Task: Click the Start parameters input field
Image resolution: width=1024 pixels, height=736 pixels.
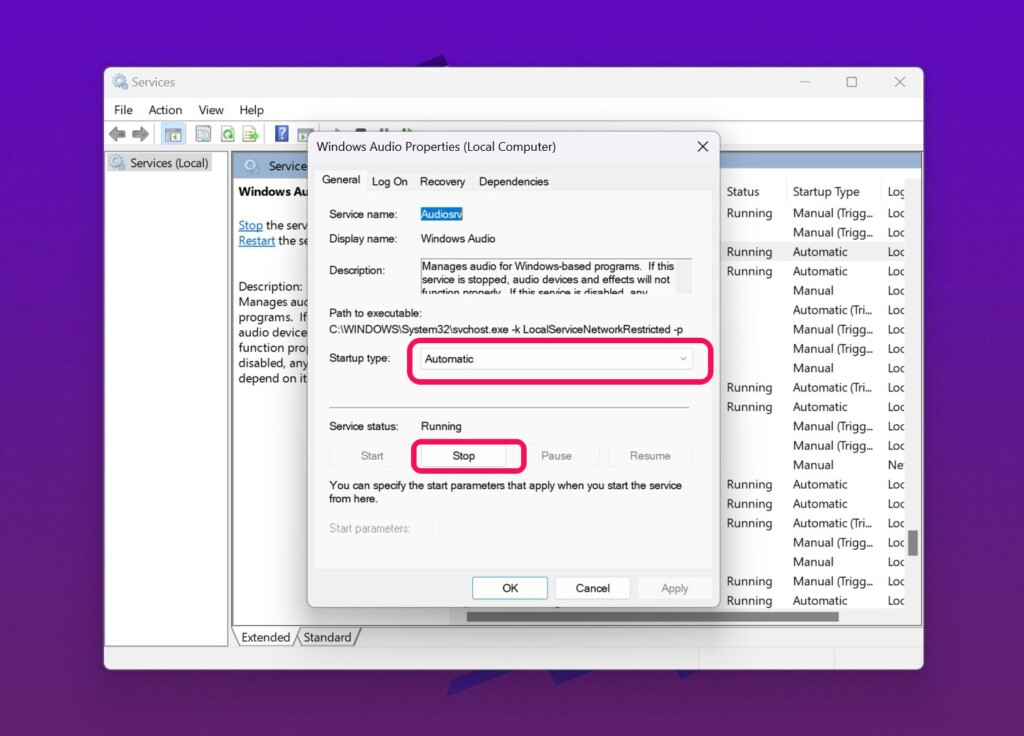Action: pyautogui.click(x=566, y=528)
